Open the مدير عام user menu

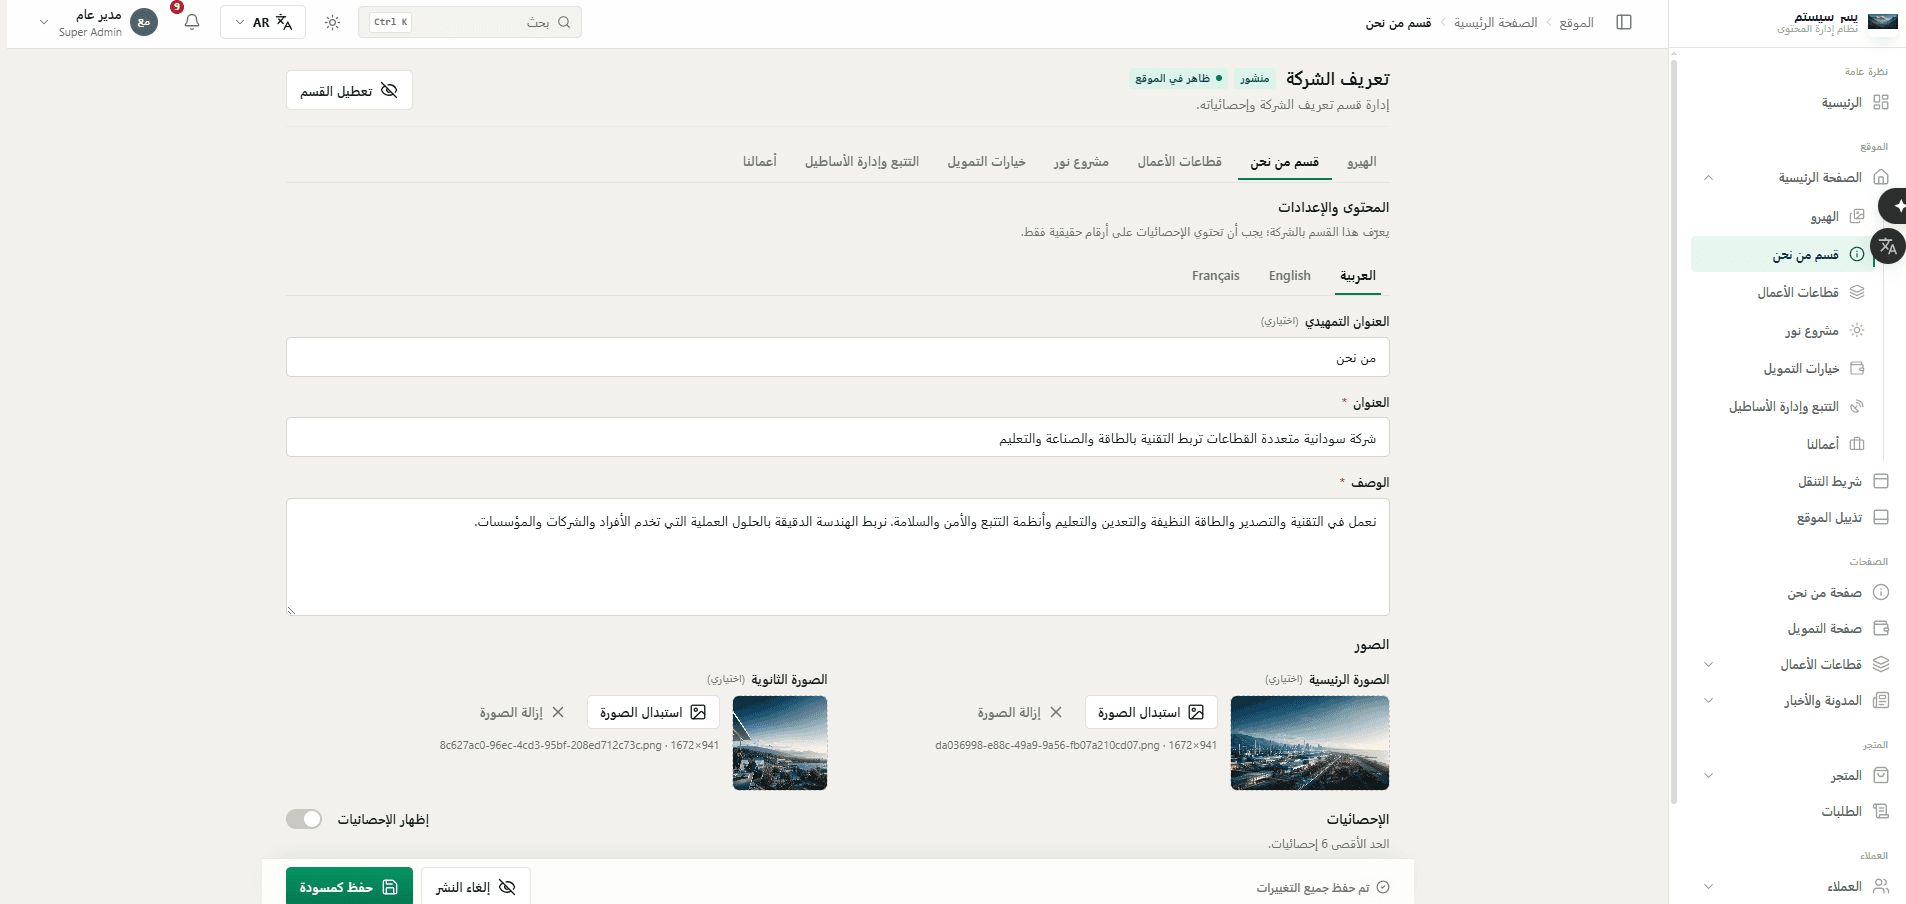pyautogui.click(x=96, y=22)
